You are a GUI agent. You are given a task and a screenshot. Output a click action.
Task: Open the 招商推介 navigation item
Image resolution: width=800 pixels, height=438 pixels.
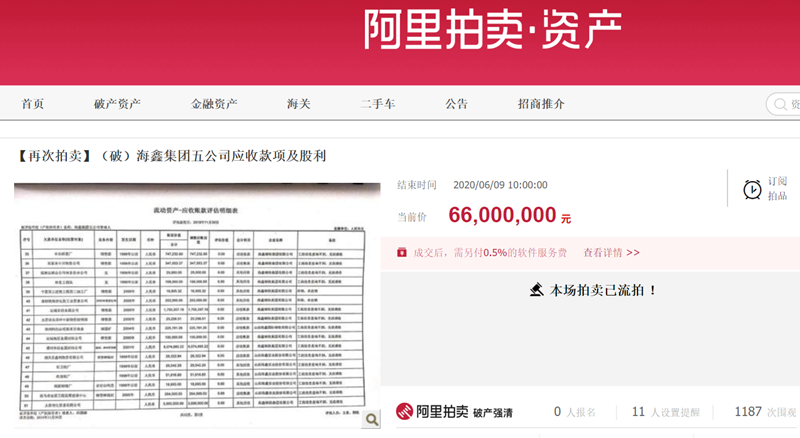[541, 104]
